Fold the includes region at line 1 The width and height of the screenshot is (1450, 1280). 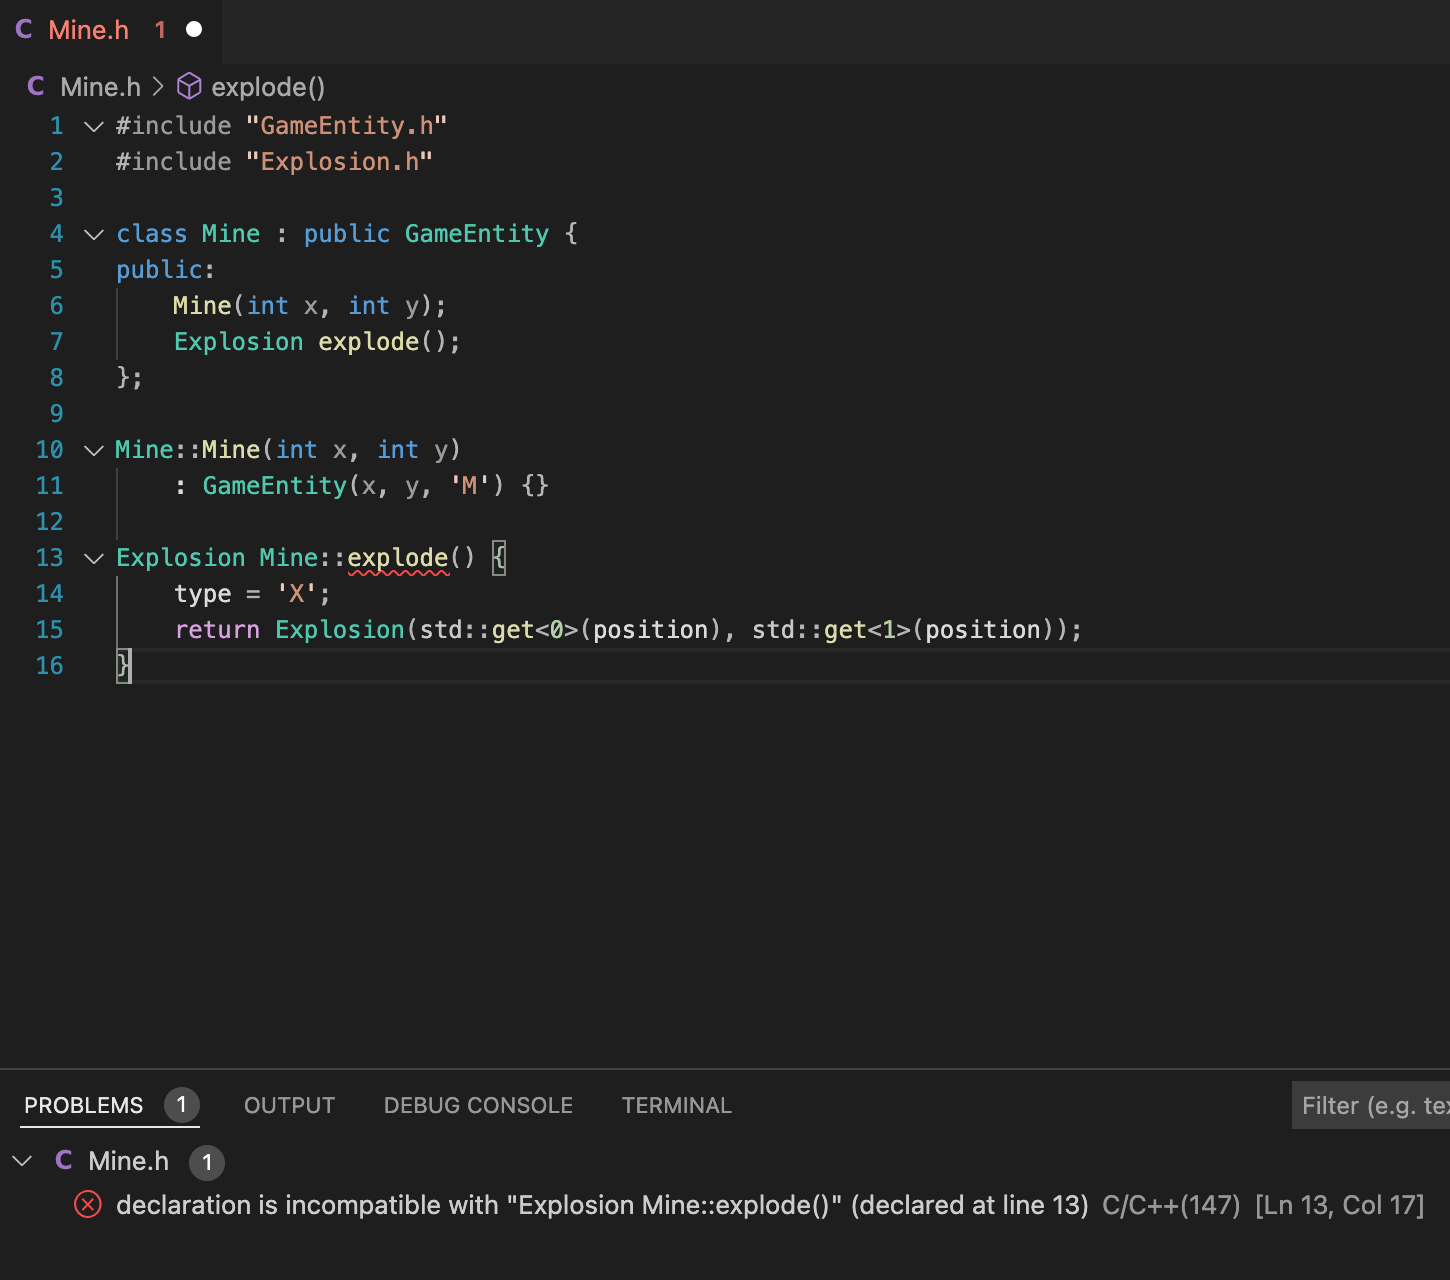coord(93,126)
